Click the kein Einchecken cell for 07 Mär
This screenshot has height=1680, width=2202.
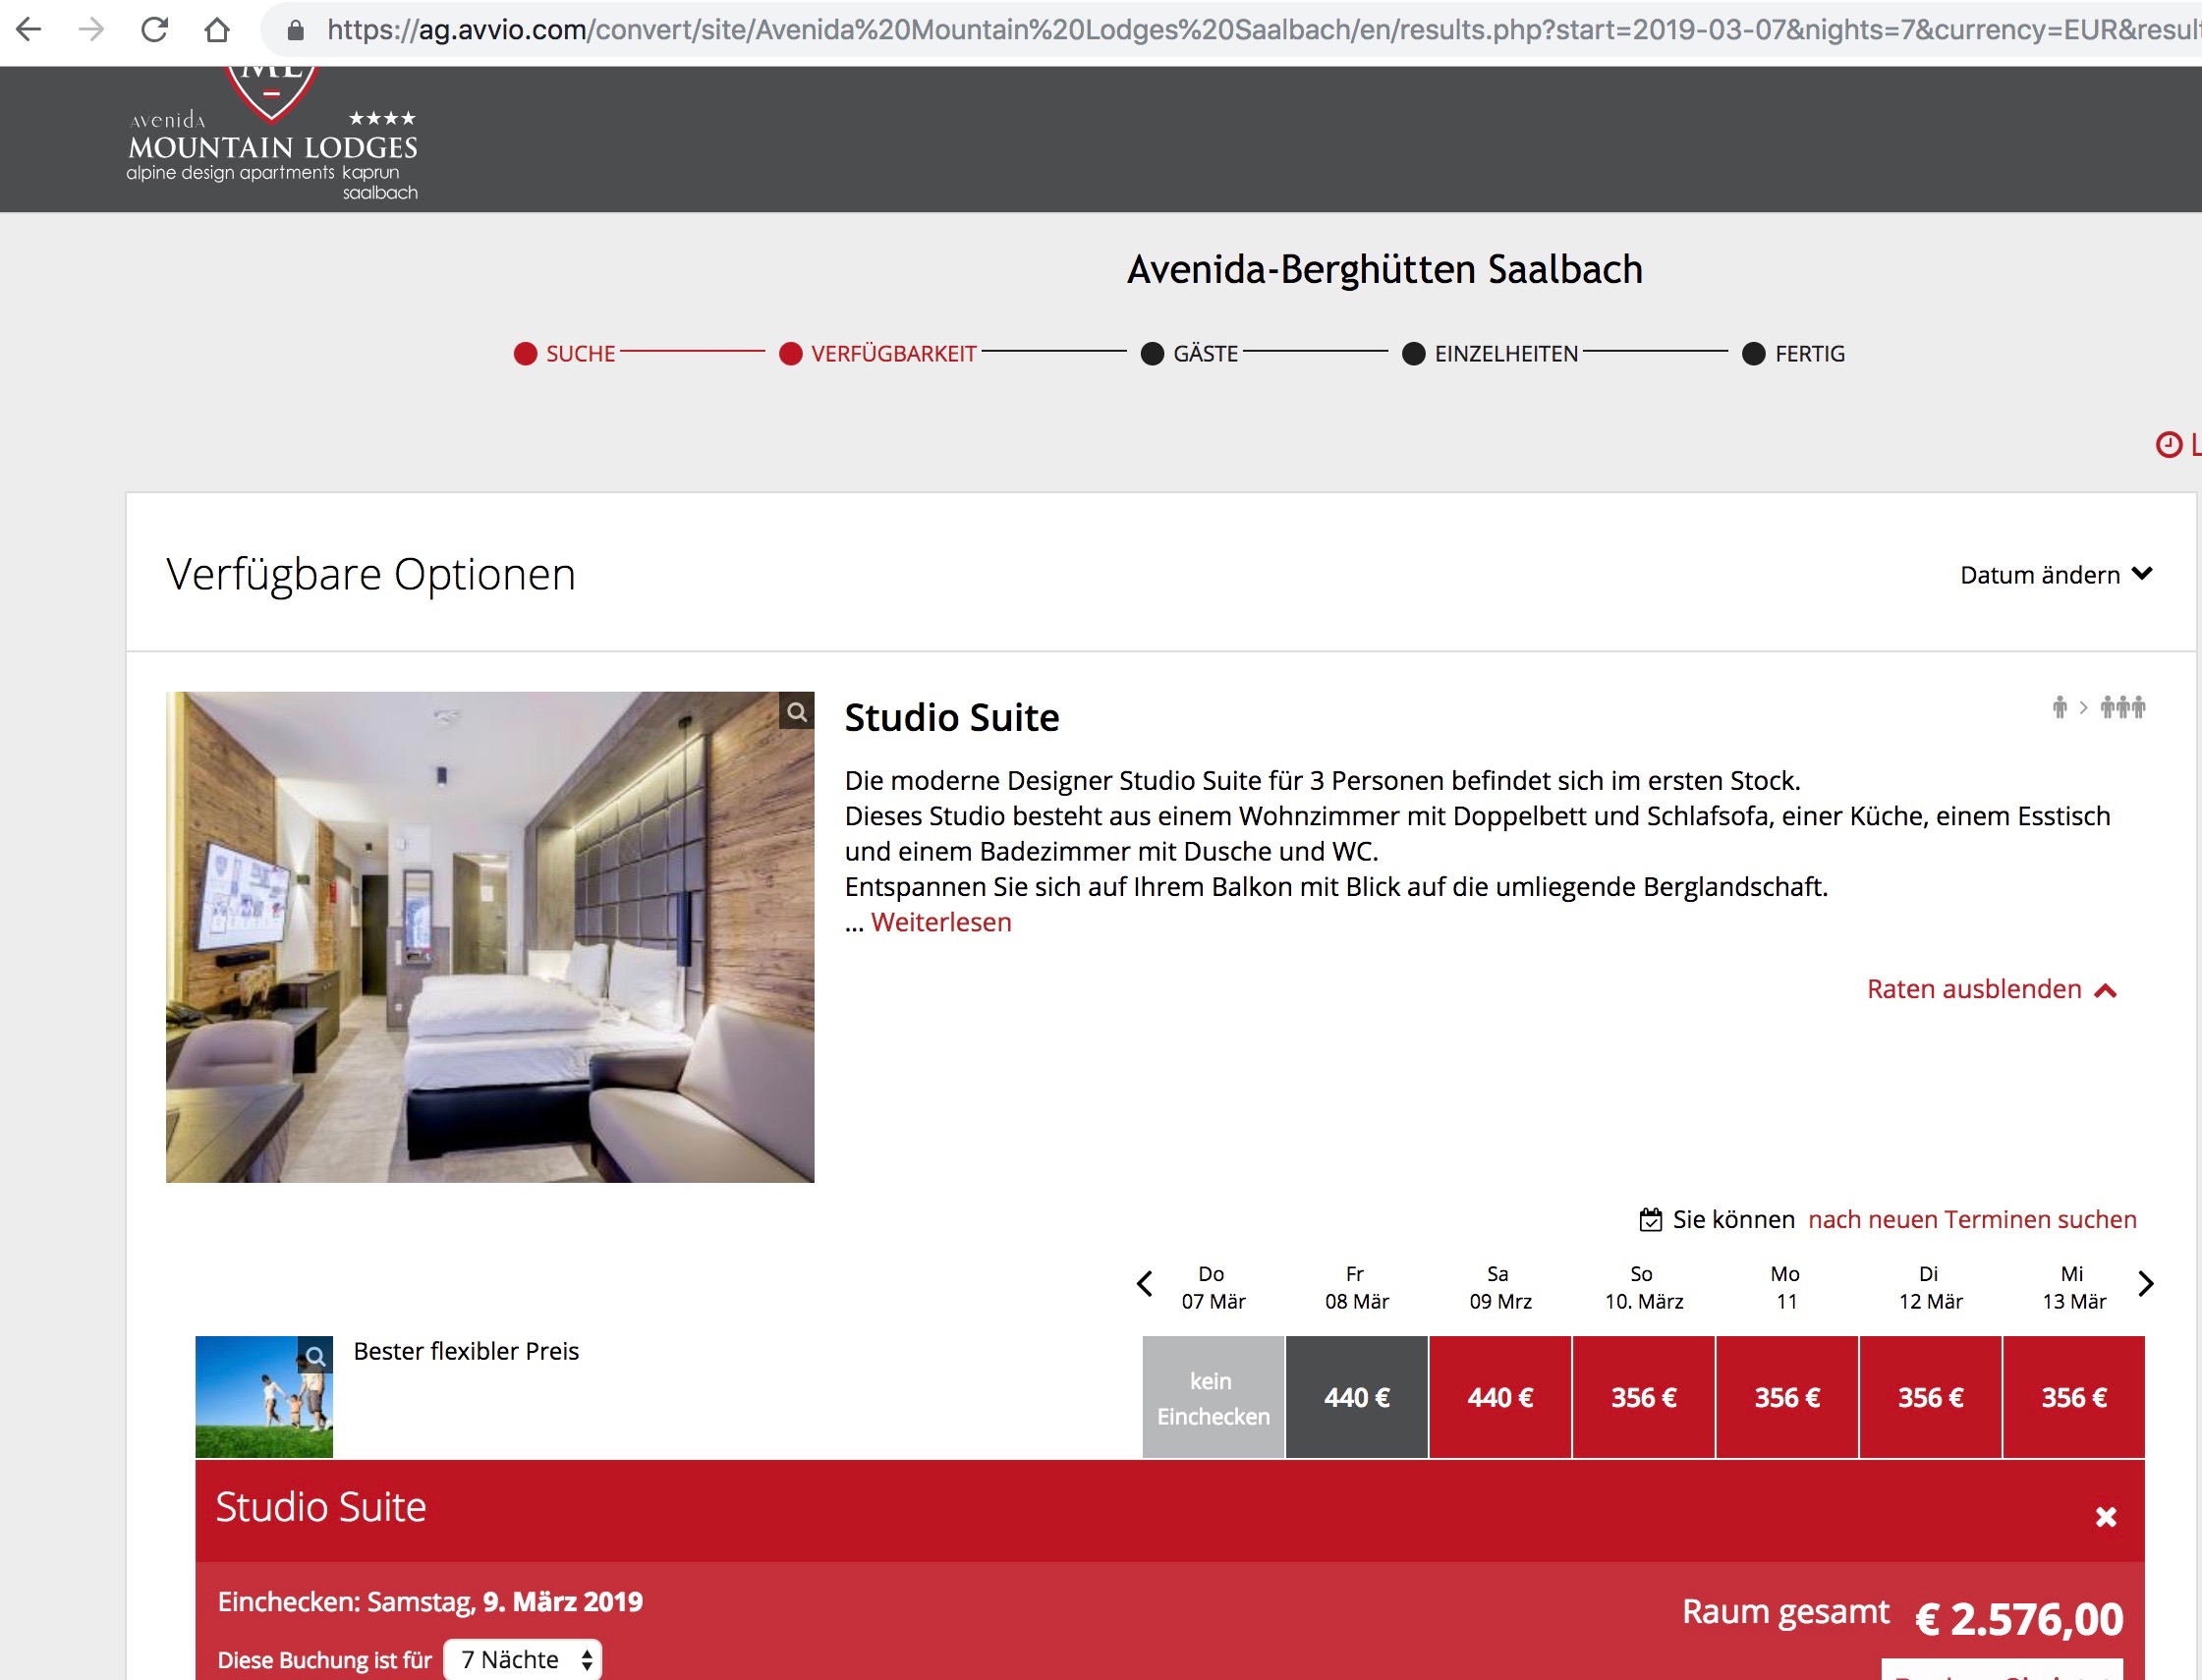click(1213, 1398)
